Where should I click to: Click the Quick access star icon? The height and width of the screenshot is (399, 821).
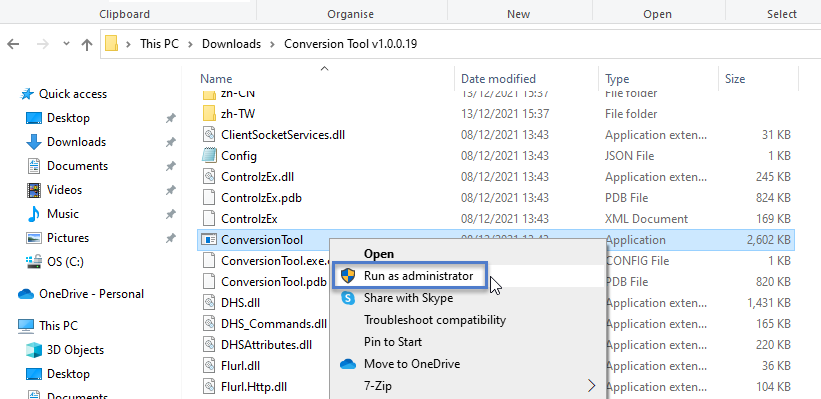pos(27,94)
